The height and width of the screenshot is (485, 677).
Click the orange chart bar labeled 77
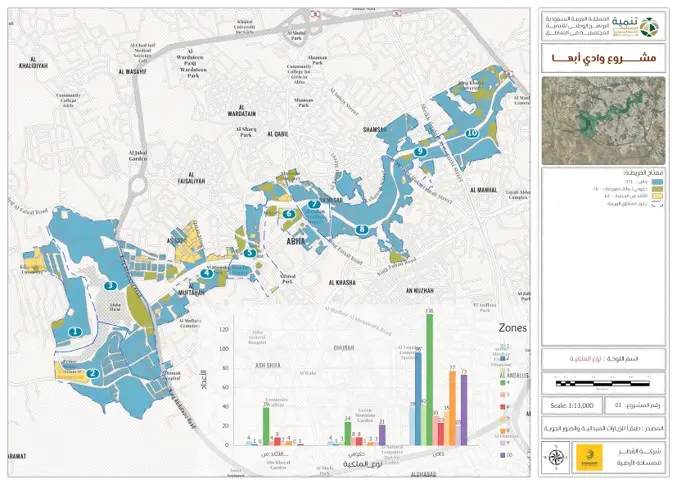[x=453, y=409]
